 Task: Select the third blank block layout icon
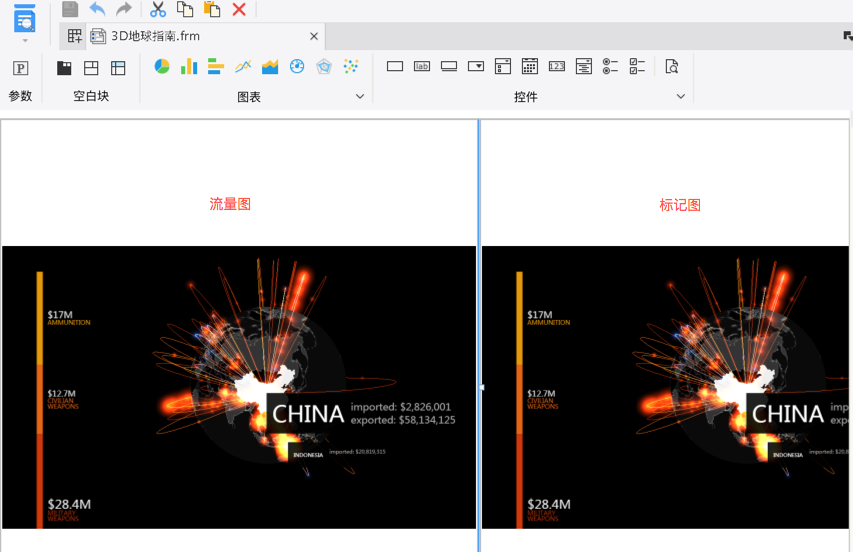click(118, 68)
